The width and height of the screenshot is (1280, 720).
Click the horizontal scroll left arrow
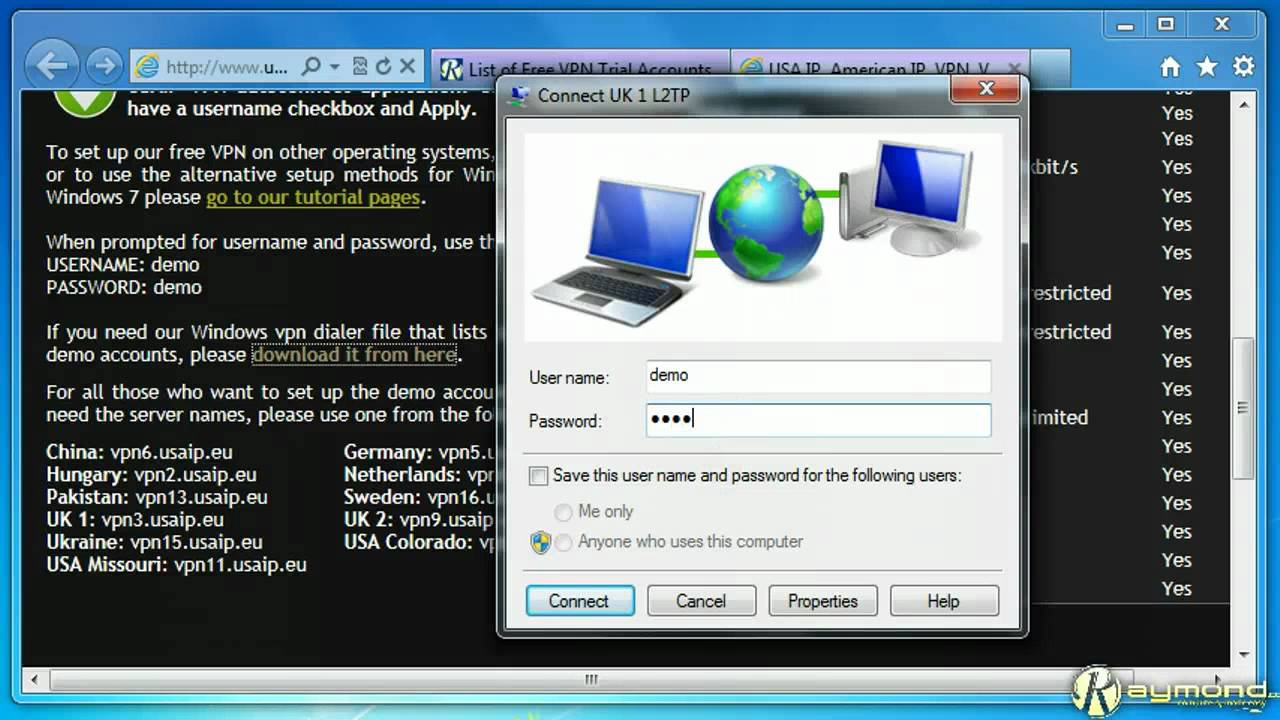coord(34,679)
